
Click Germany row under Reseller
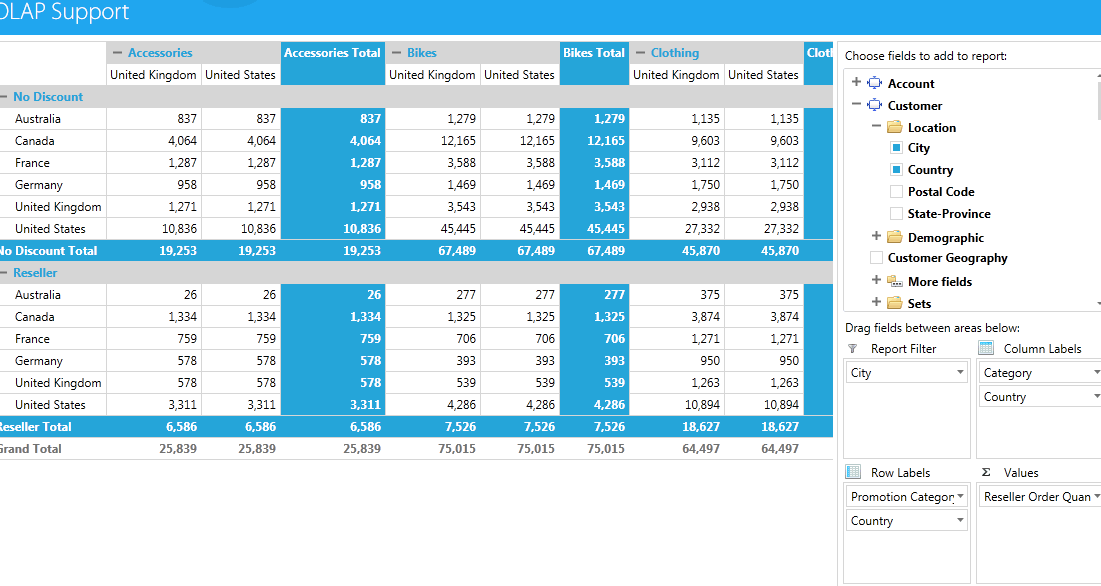coord(53,361)
